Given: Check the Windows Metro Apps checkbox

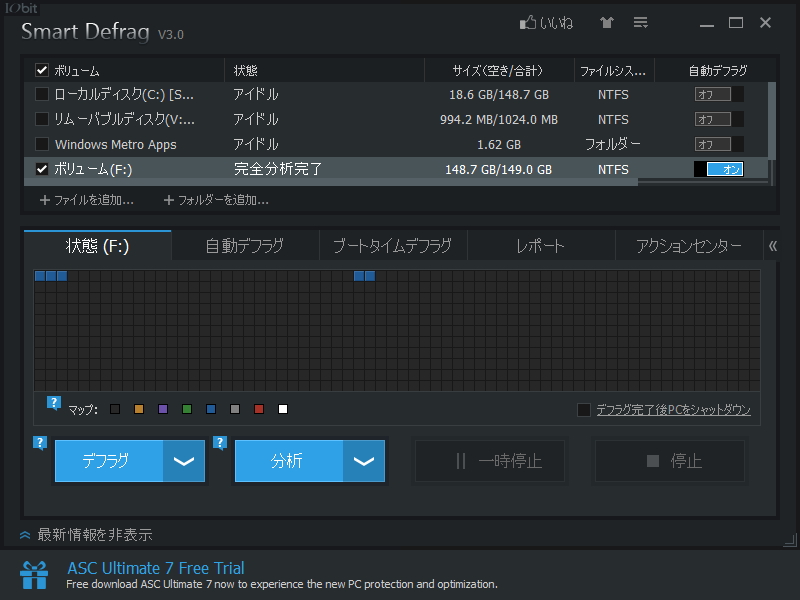Looking at the screenshot, I should [x=42, y=144].
